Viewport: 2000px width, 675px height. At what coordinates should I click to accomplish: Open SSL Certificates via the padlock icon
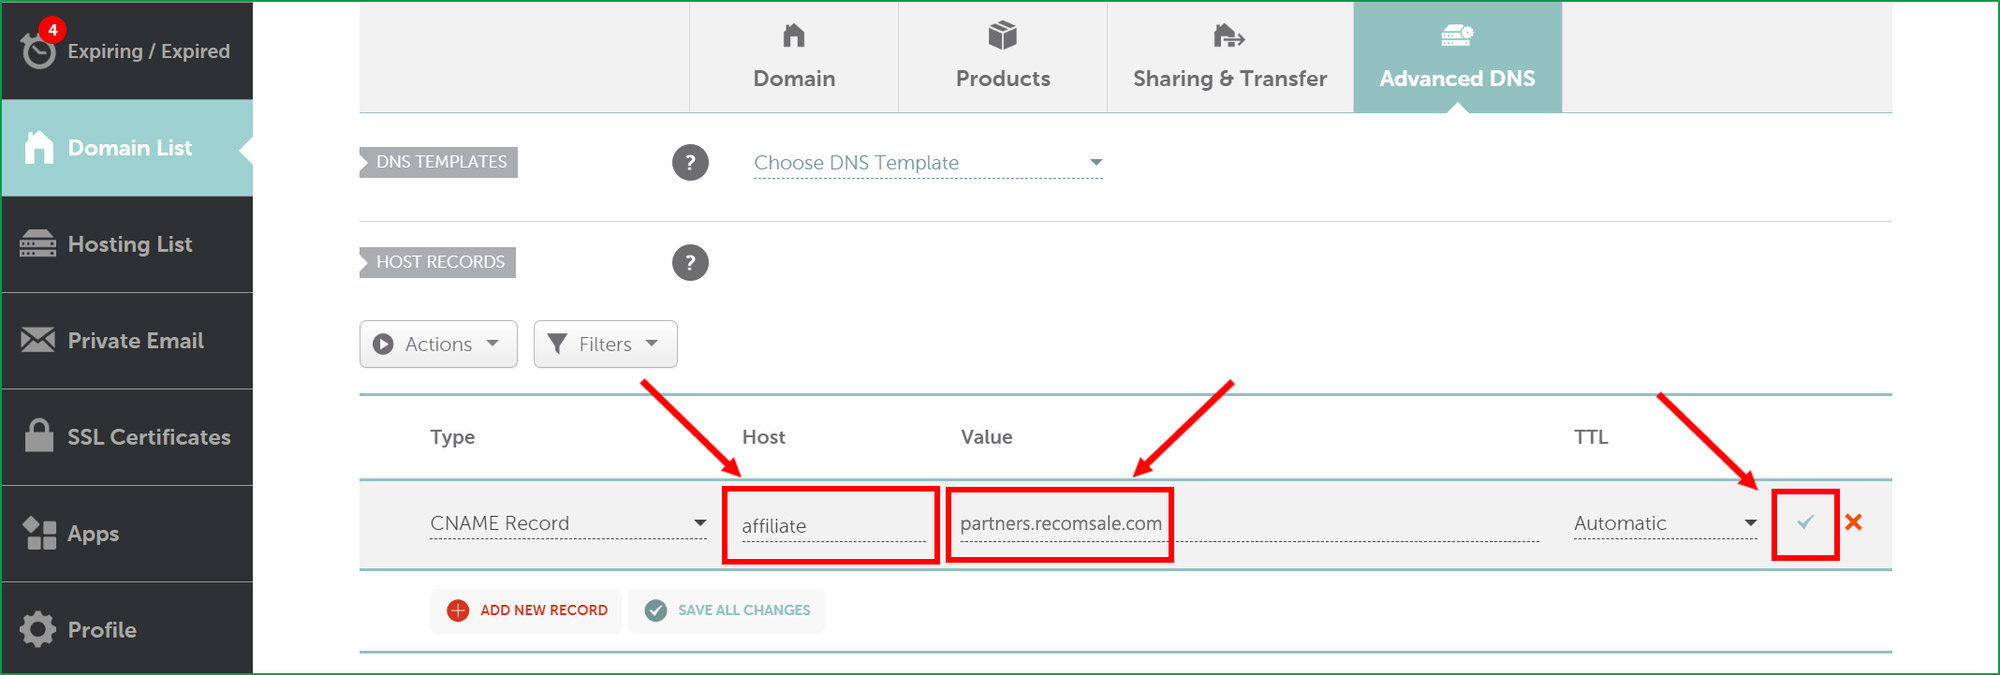coord(39,436)
